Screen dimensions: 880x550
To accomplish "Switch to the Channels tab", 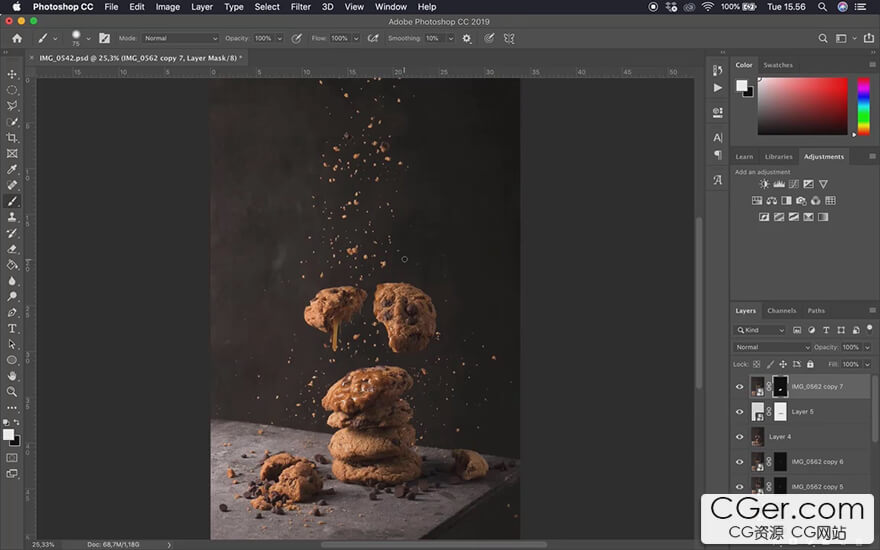I will point(781,310).
